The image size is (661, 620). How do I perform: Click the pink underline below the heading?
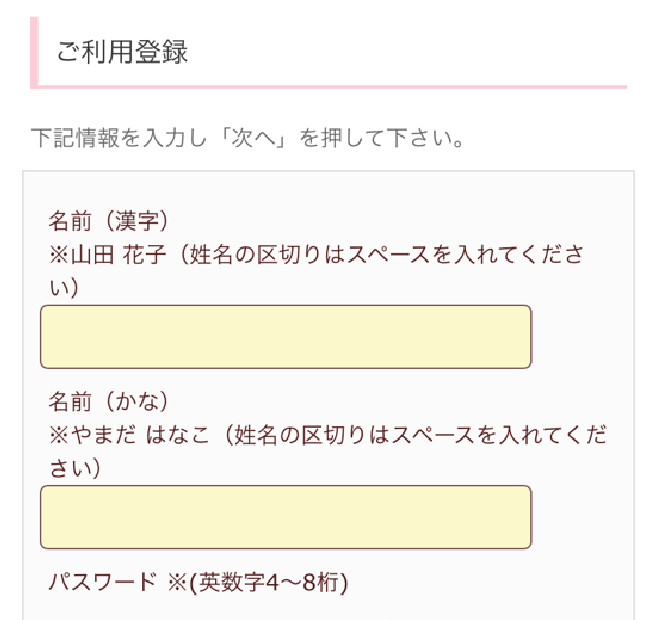pyautogui.click(x=330, y=87)
